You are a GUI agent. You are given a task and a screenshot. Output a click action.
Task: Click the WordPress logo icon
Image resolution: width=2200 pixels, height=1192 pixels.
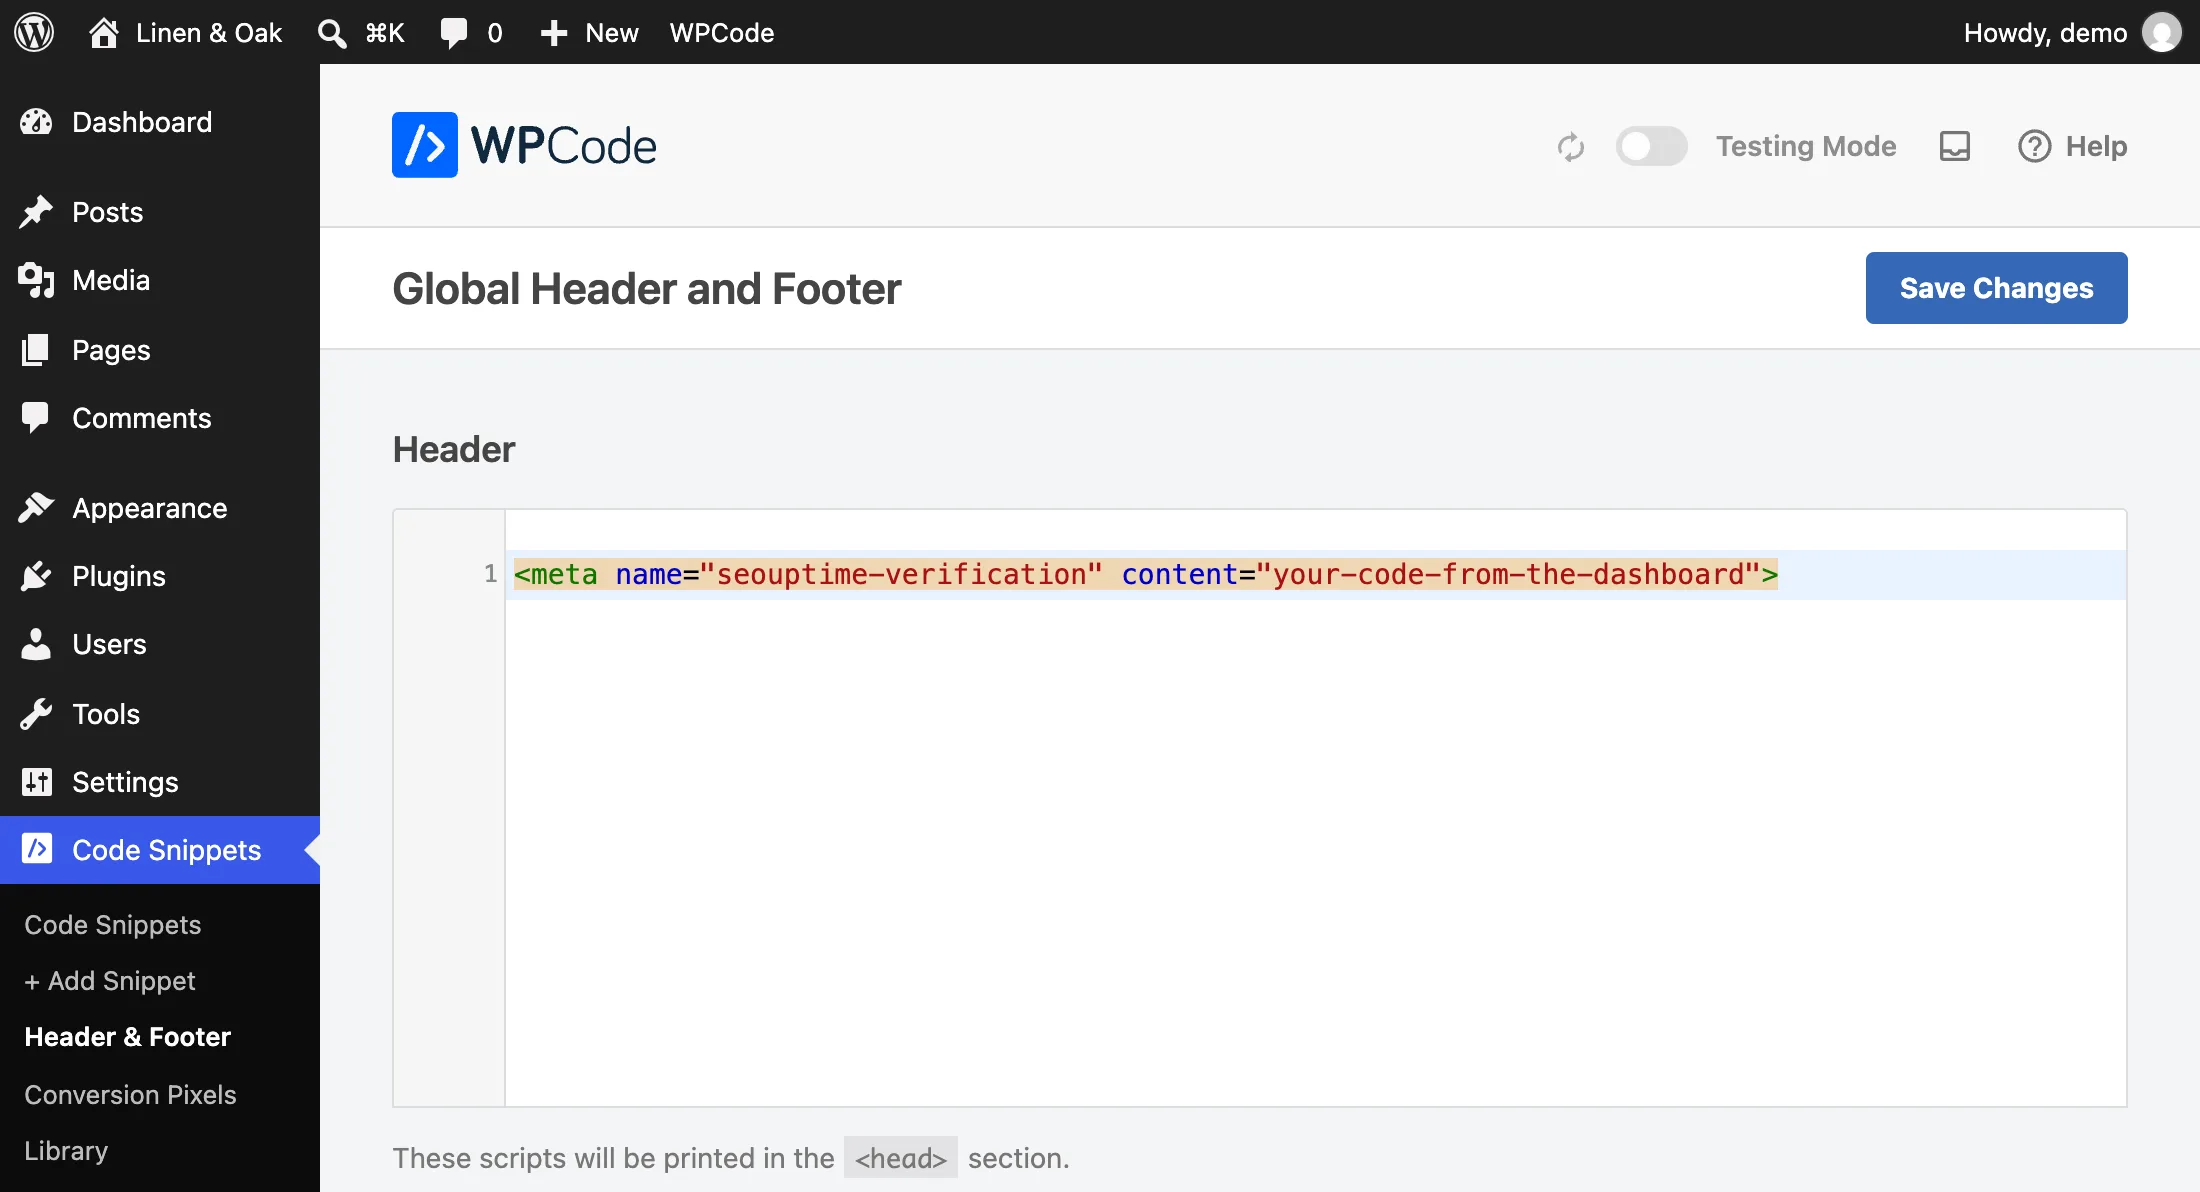[34, 32]
